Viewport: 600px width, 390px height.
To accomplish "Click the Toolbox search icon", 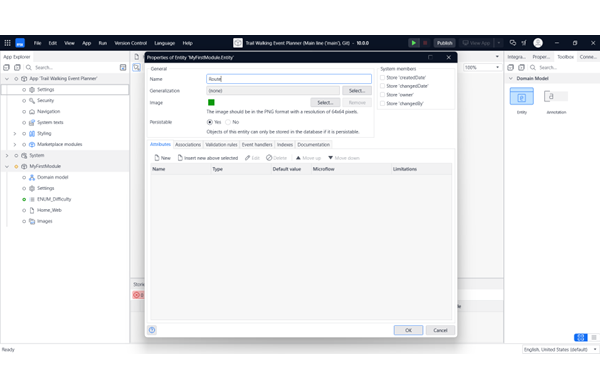I will (x=533, y=67).
